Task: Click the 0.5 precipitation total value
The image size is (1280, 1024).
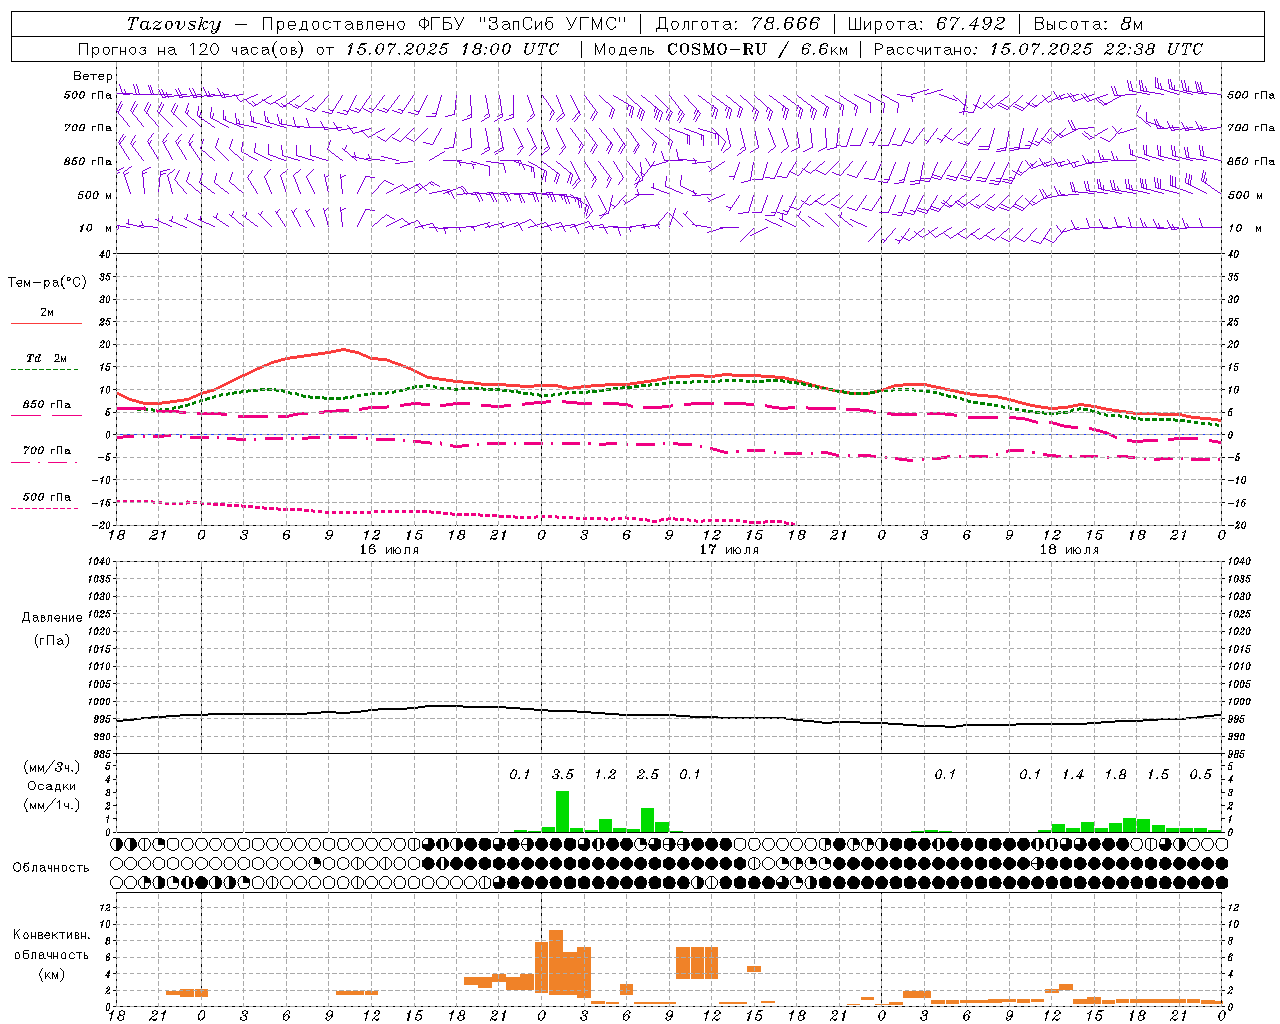Action: (1200, 774)
